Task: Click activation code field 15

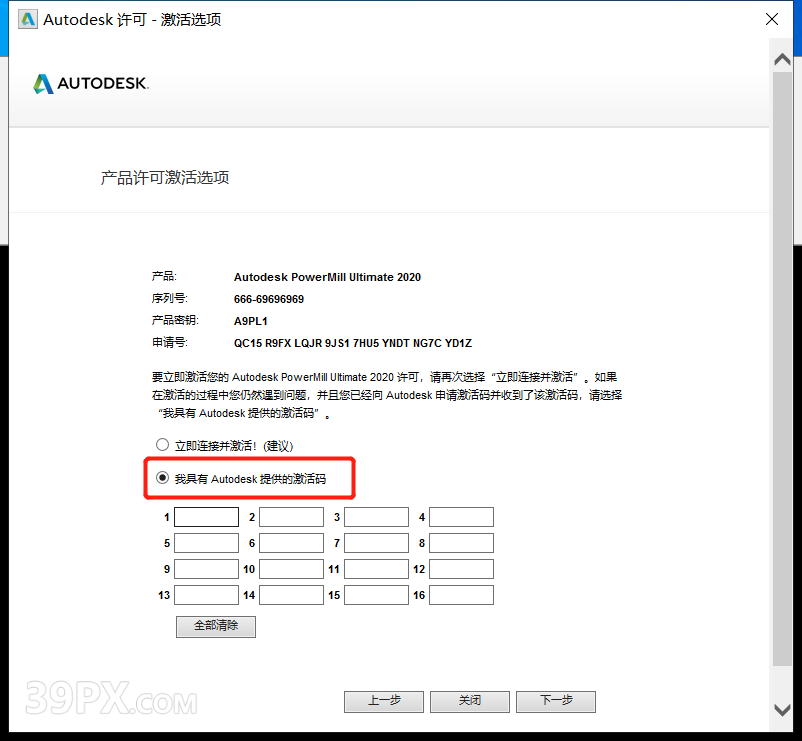Action: (376, 595)
